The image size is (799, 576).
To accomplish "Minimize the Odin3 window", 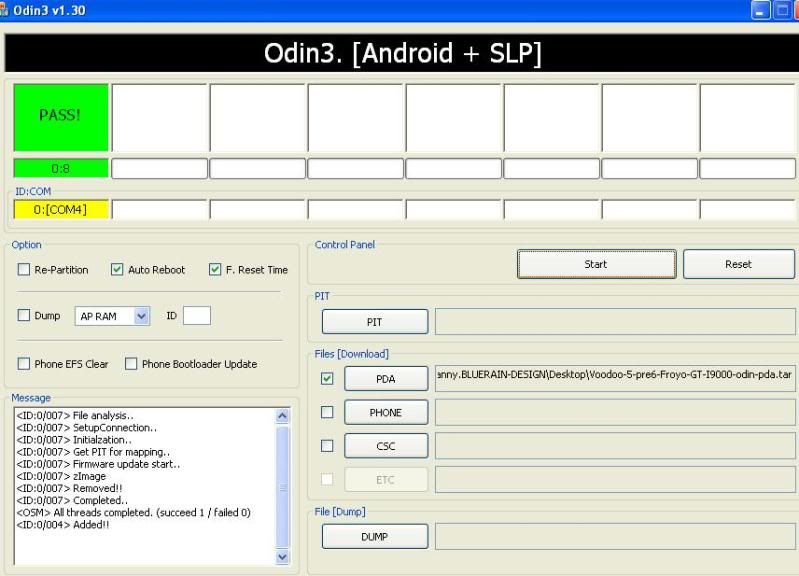I will (760, 10).
